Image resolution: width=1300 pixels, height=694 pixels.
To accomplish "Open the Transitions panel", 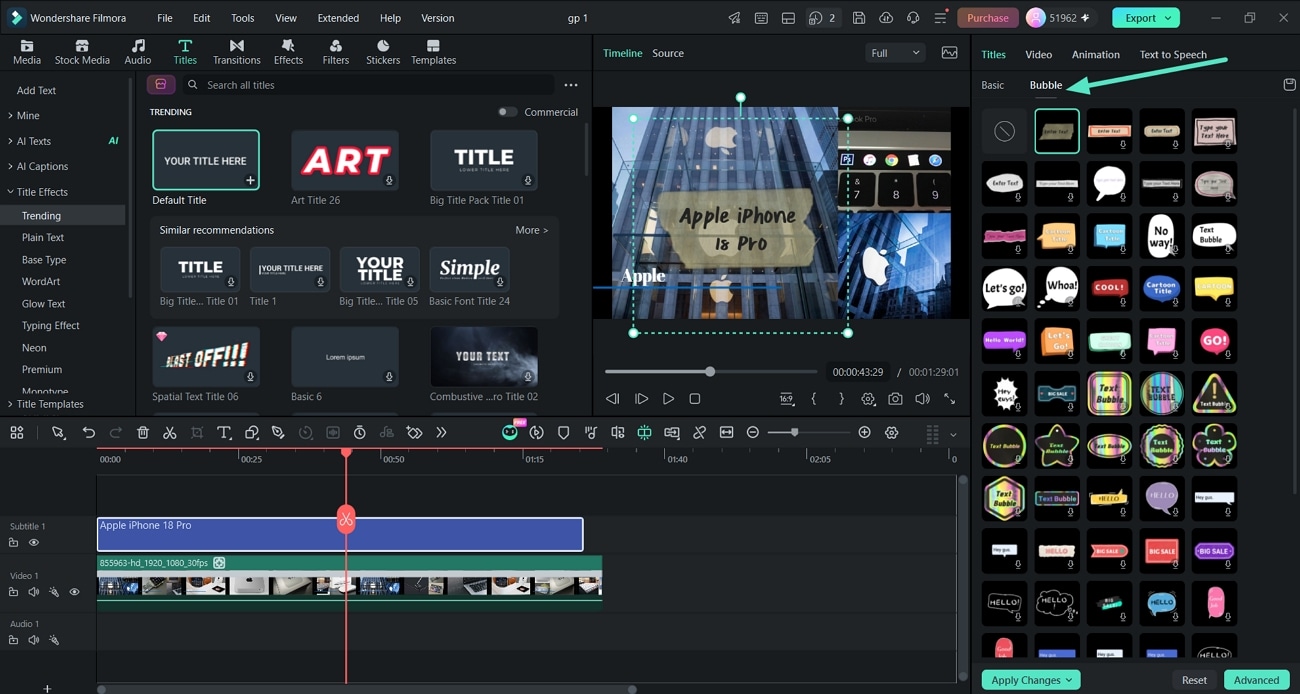I will 236,52.
